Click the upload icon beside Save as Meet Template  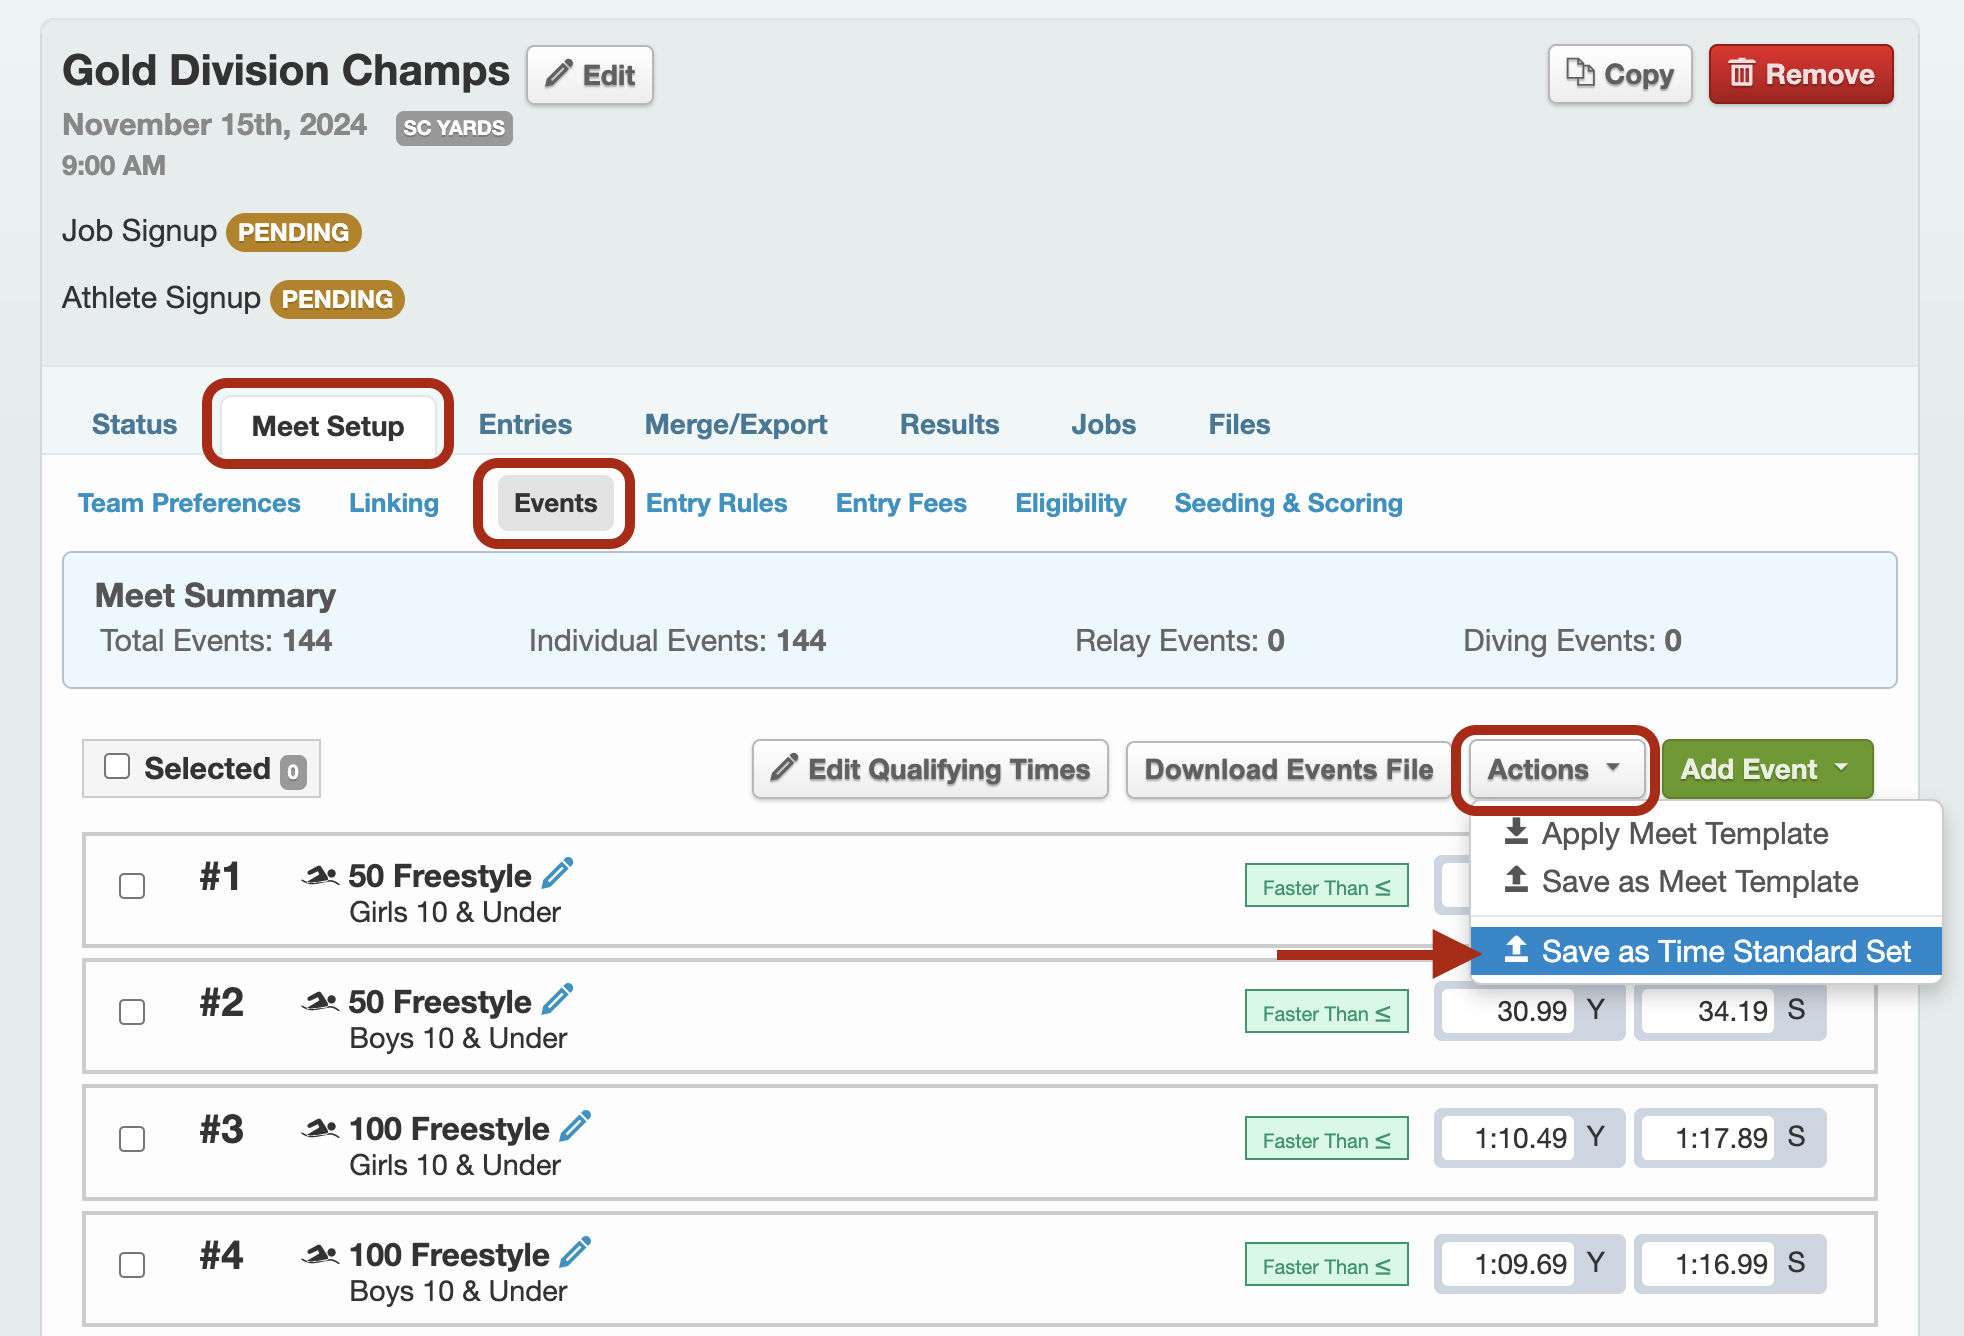click(1516, 880)
